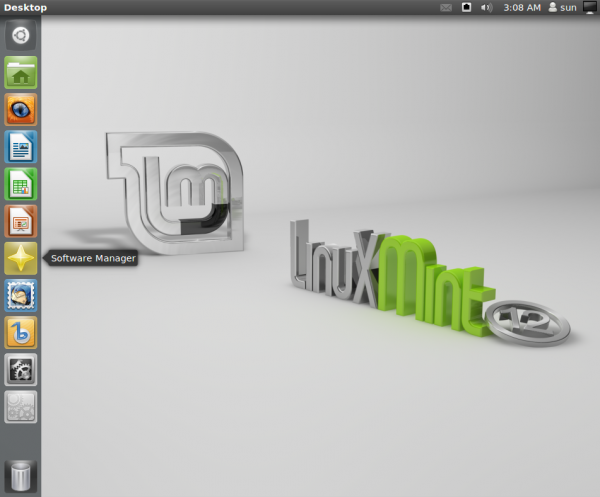Click the Desktop title in top panel
The height and width of the screenshot is (497, 600).
coord(25,8)
